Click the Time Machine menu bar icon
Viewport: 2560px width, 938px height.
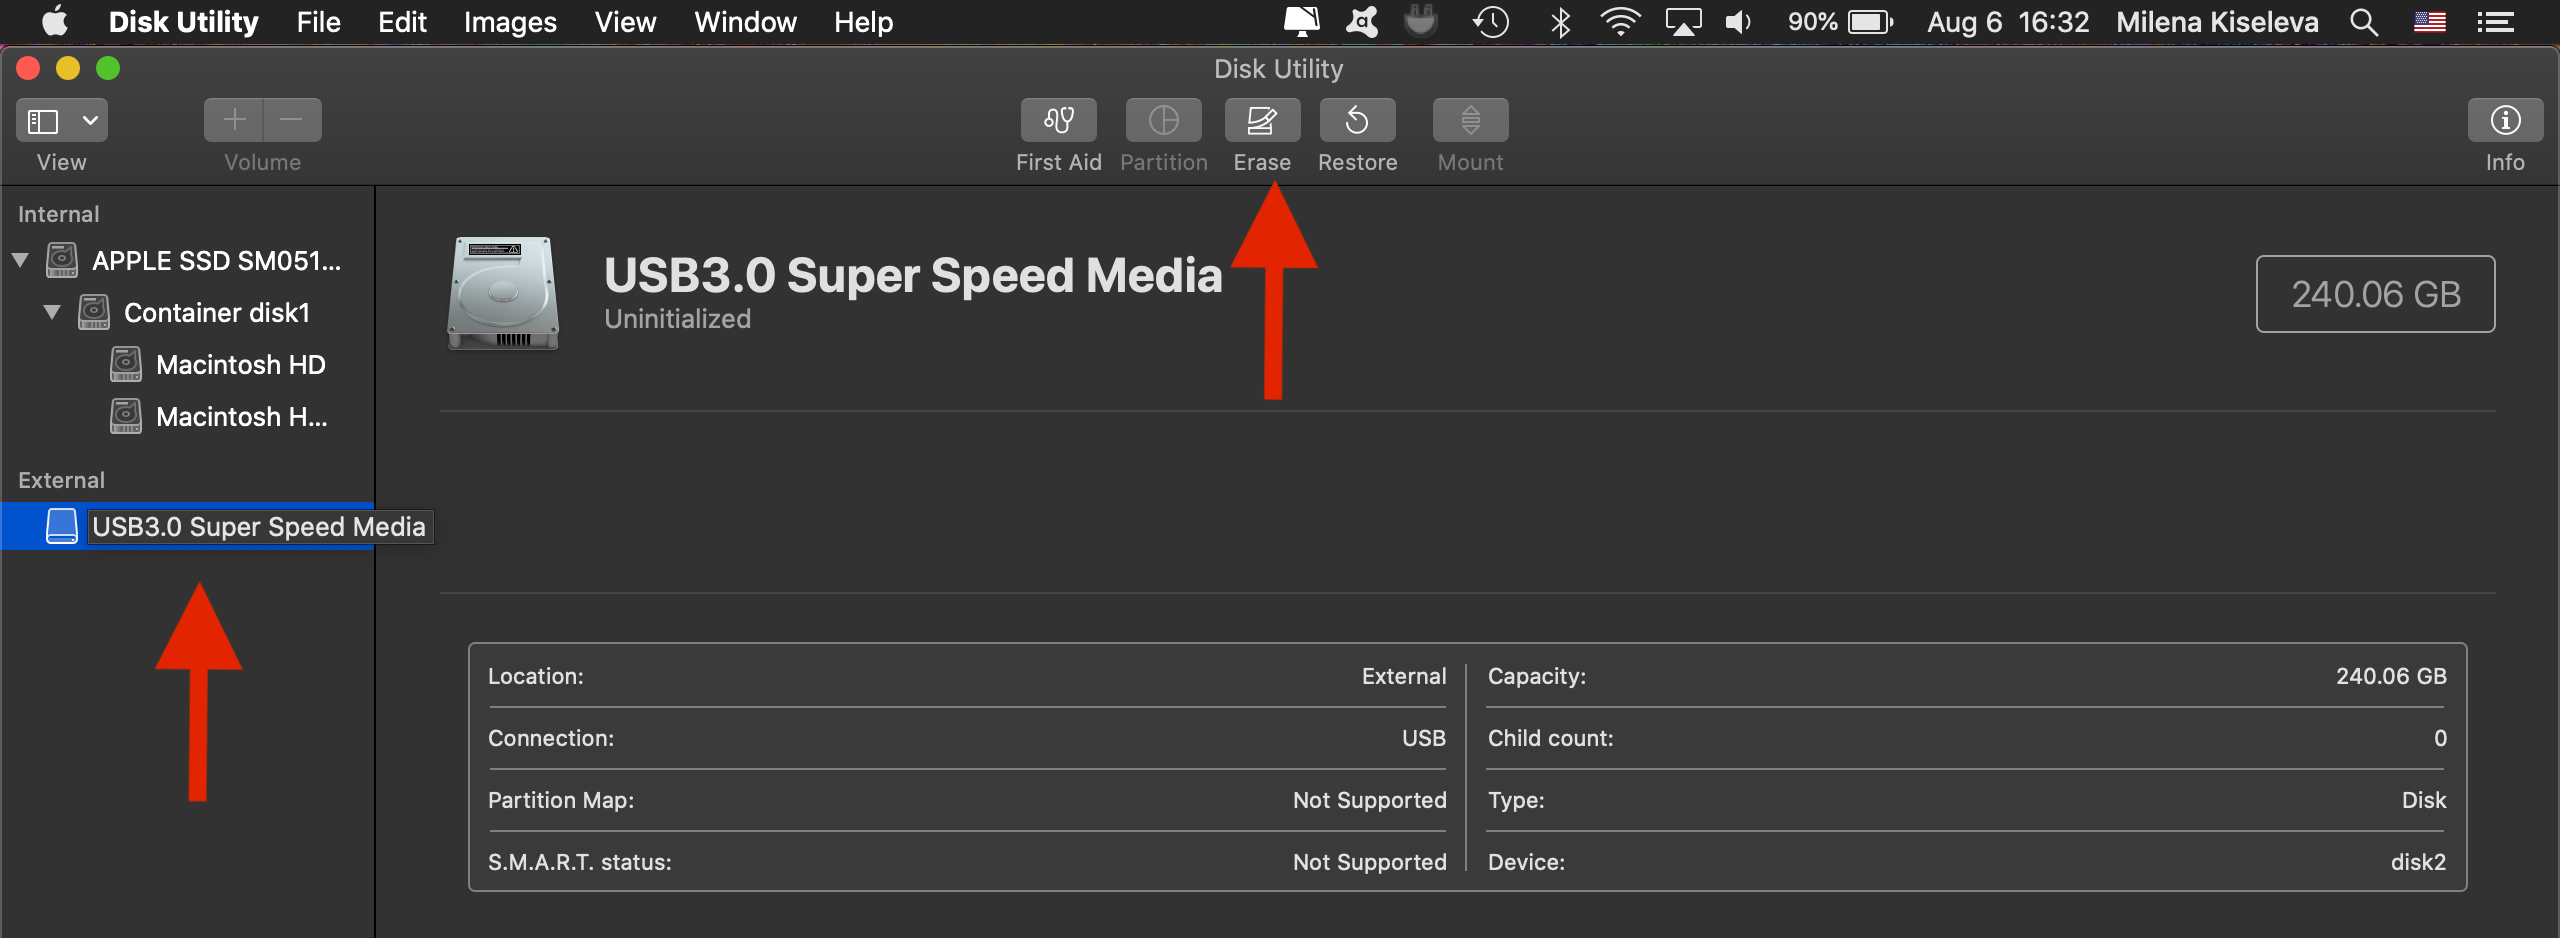pyautogui.click(x=1490, y=22)
